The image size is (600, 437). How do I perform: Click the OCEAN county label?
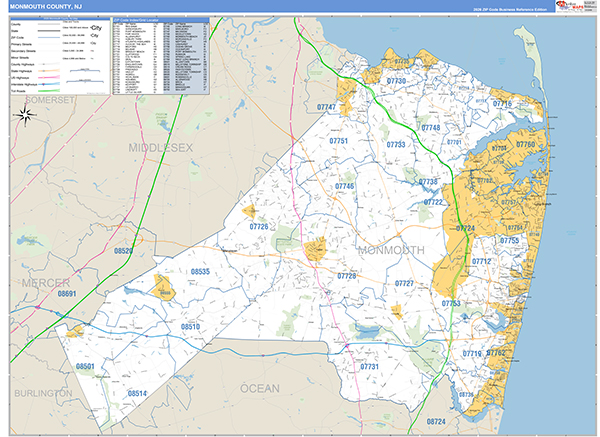[259, 387]
